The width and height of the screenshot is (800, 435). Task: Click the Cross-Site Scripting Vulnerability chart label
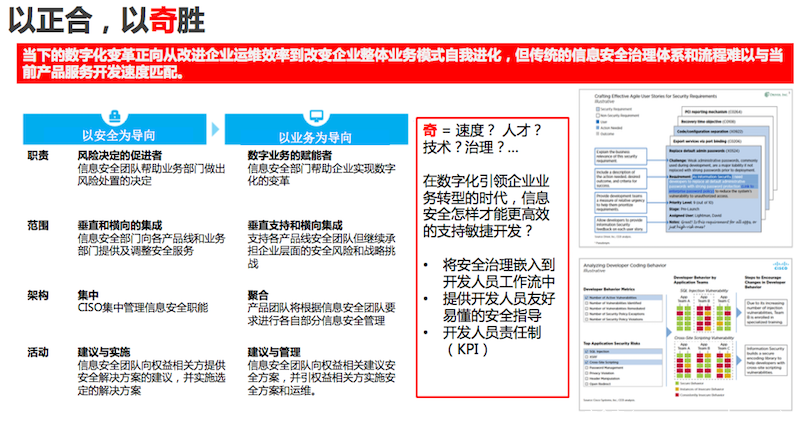click(x=704, y=338)
